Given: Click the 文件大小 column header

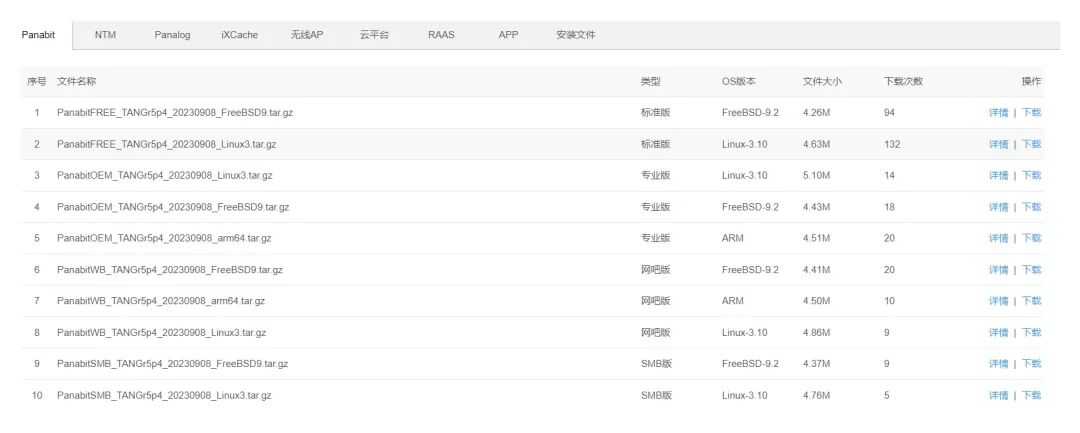Looking at the screenshot, I should point(822,81).
